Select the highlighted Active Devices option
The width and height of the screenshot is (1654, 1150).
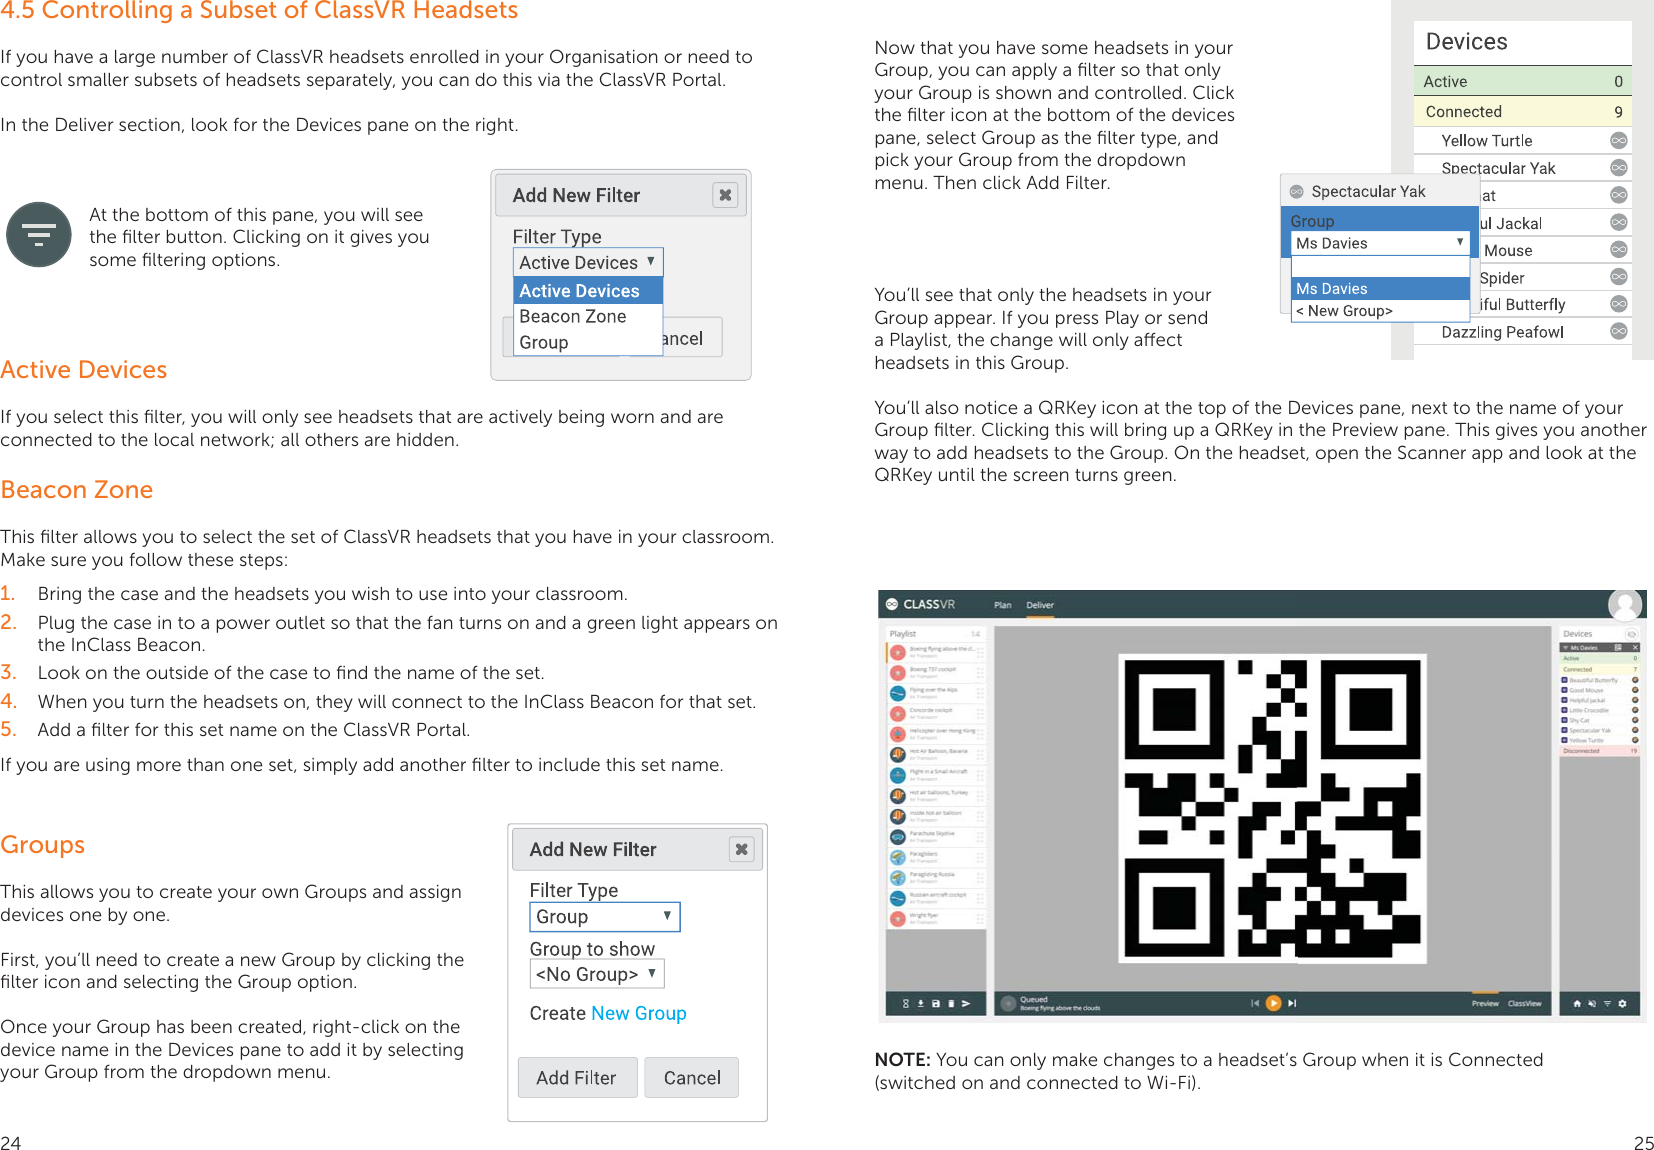(588, 291)
